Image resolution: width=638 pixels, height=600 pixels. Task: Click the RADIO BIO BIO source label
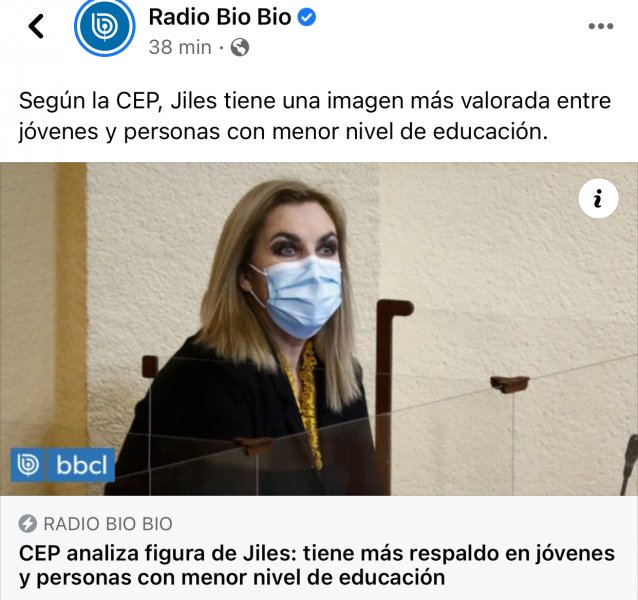pyautogui.click(x=108, y=524)
